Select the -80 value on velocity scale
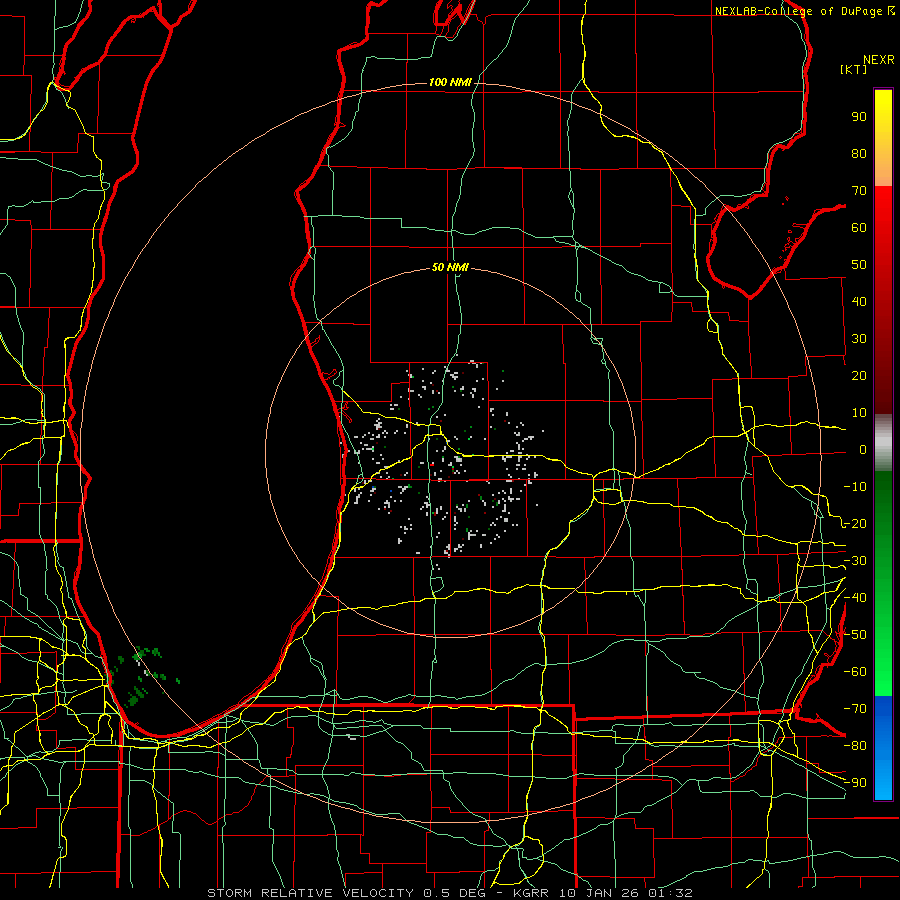This screenshot has height=900, width=900. click(855, 746)
